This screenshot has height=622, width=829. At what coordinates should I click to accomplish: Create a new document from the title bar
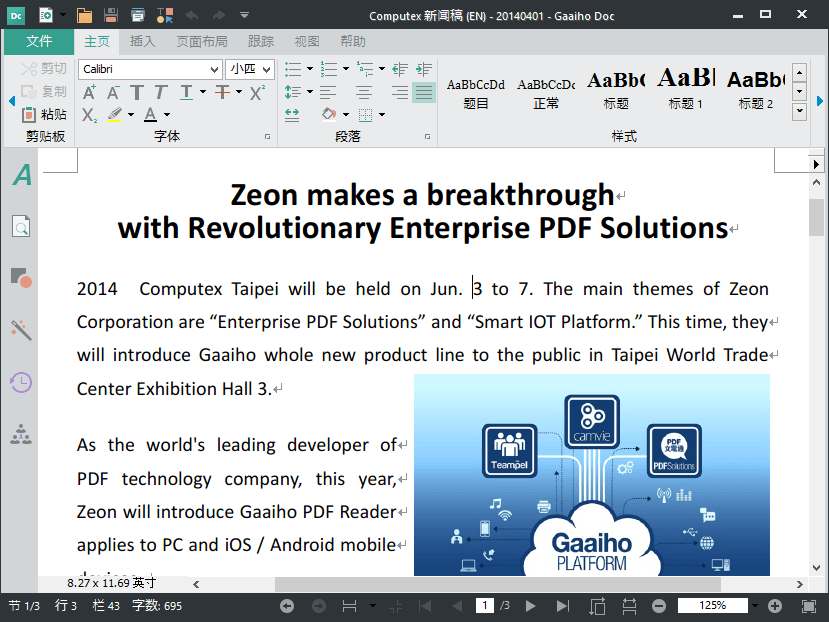[46, 15]
